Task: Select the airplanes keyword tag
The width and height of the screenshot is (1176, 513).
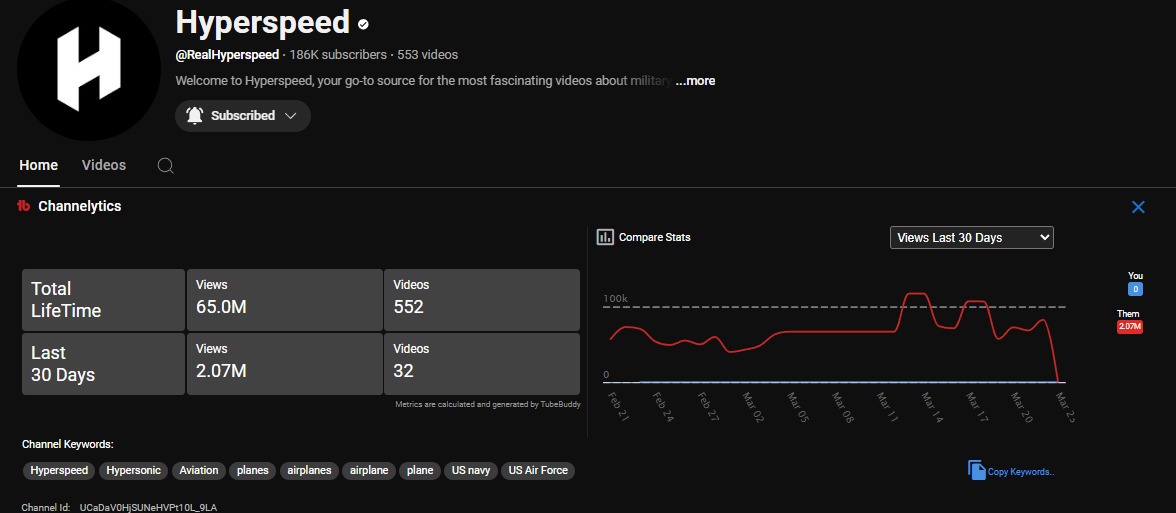Action: pyautogui.click(x=309, y=471)
